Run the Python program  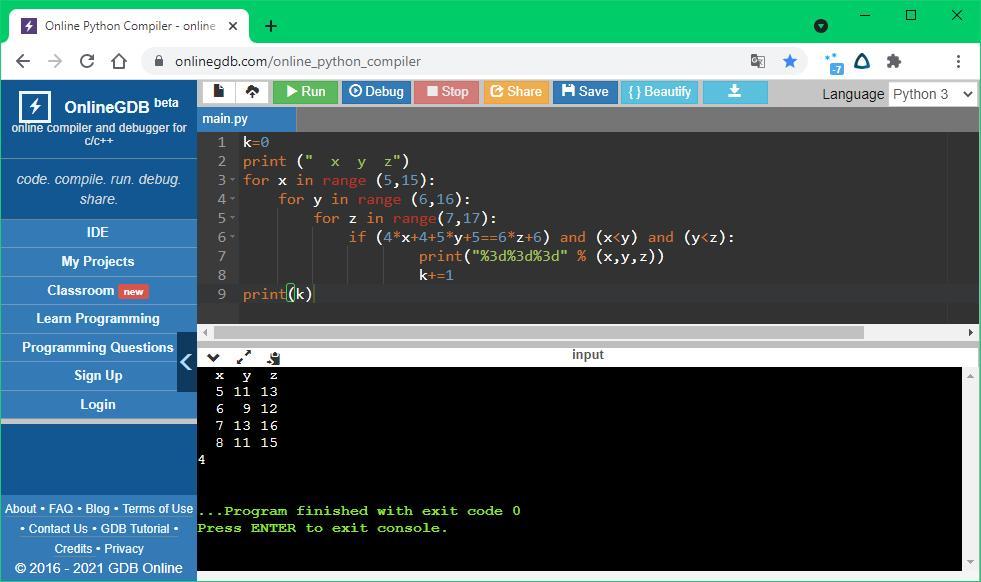[305, 91]
